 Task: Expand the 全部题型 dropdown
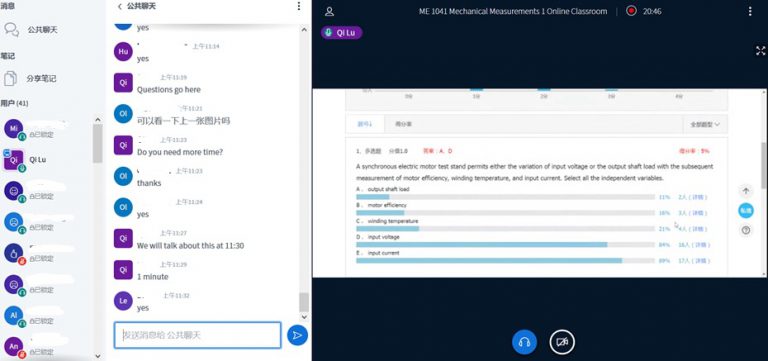coord(705,124)
